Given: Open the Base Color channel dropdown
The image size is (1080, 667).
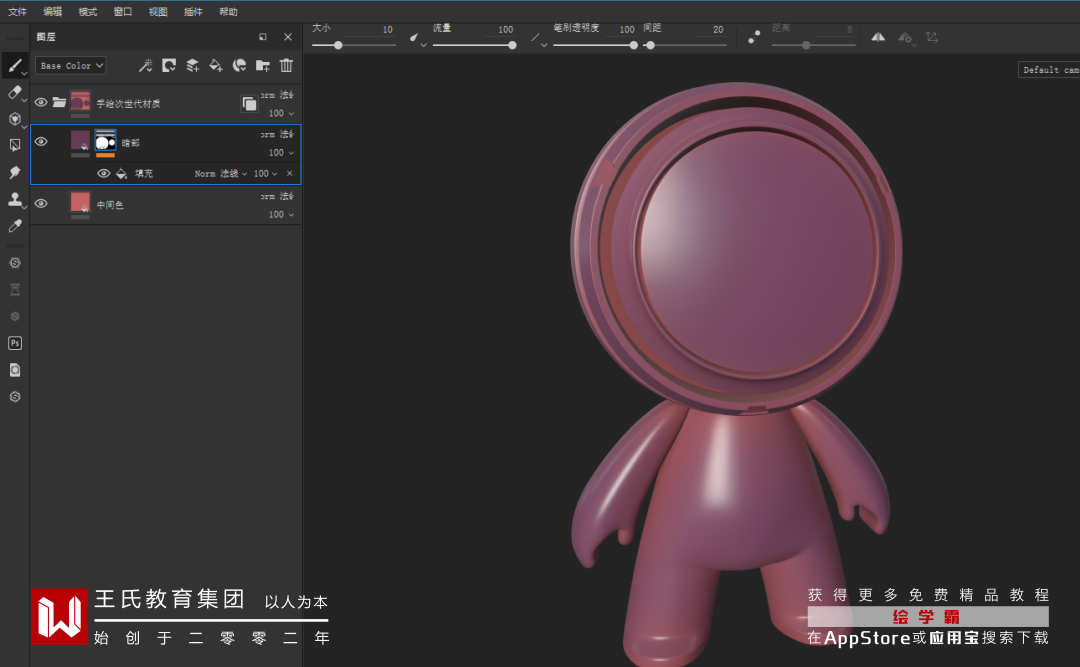Looking at the screenshot, I should coord(71,66).
